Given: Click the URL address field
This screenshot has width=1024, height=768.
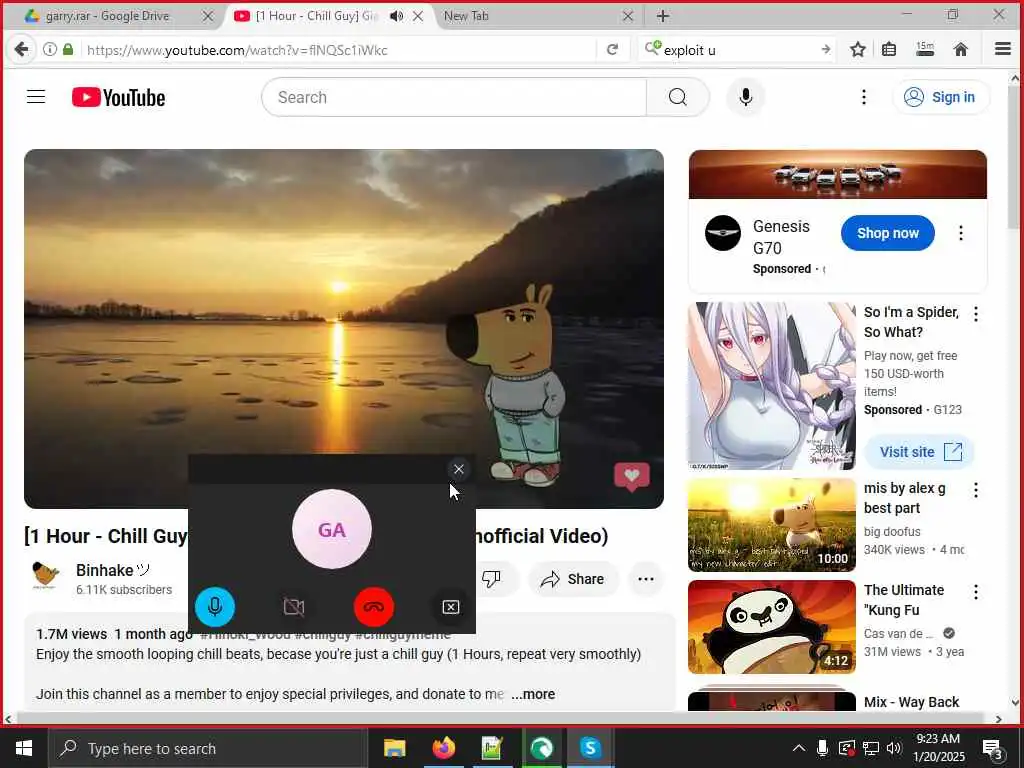Looking at the screenshot, I should (x=336, y=50).
